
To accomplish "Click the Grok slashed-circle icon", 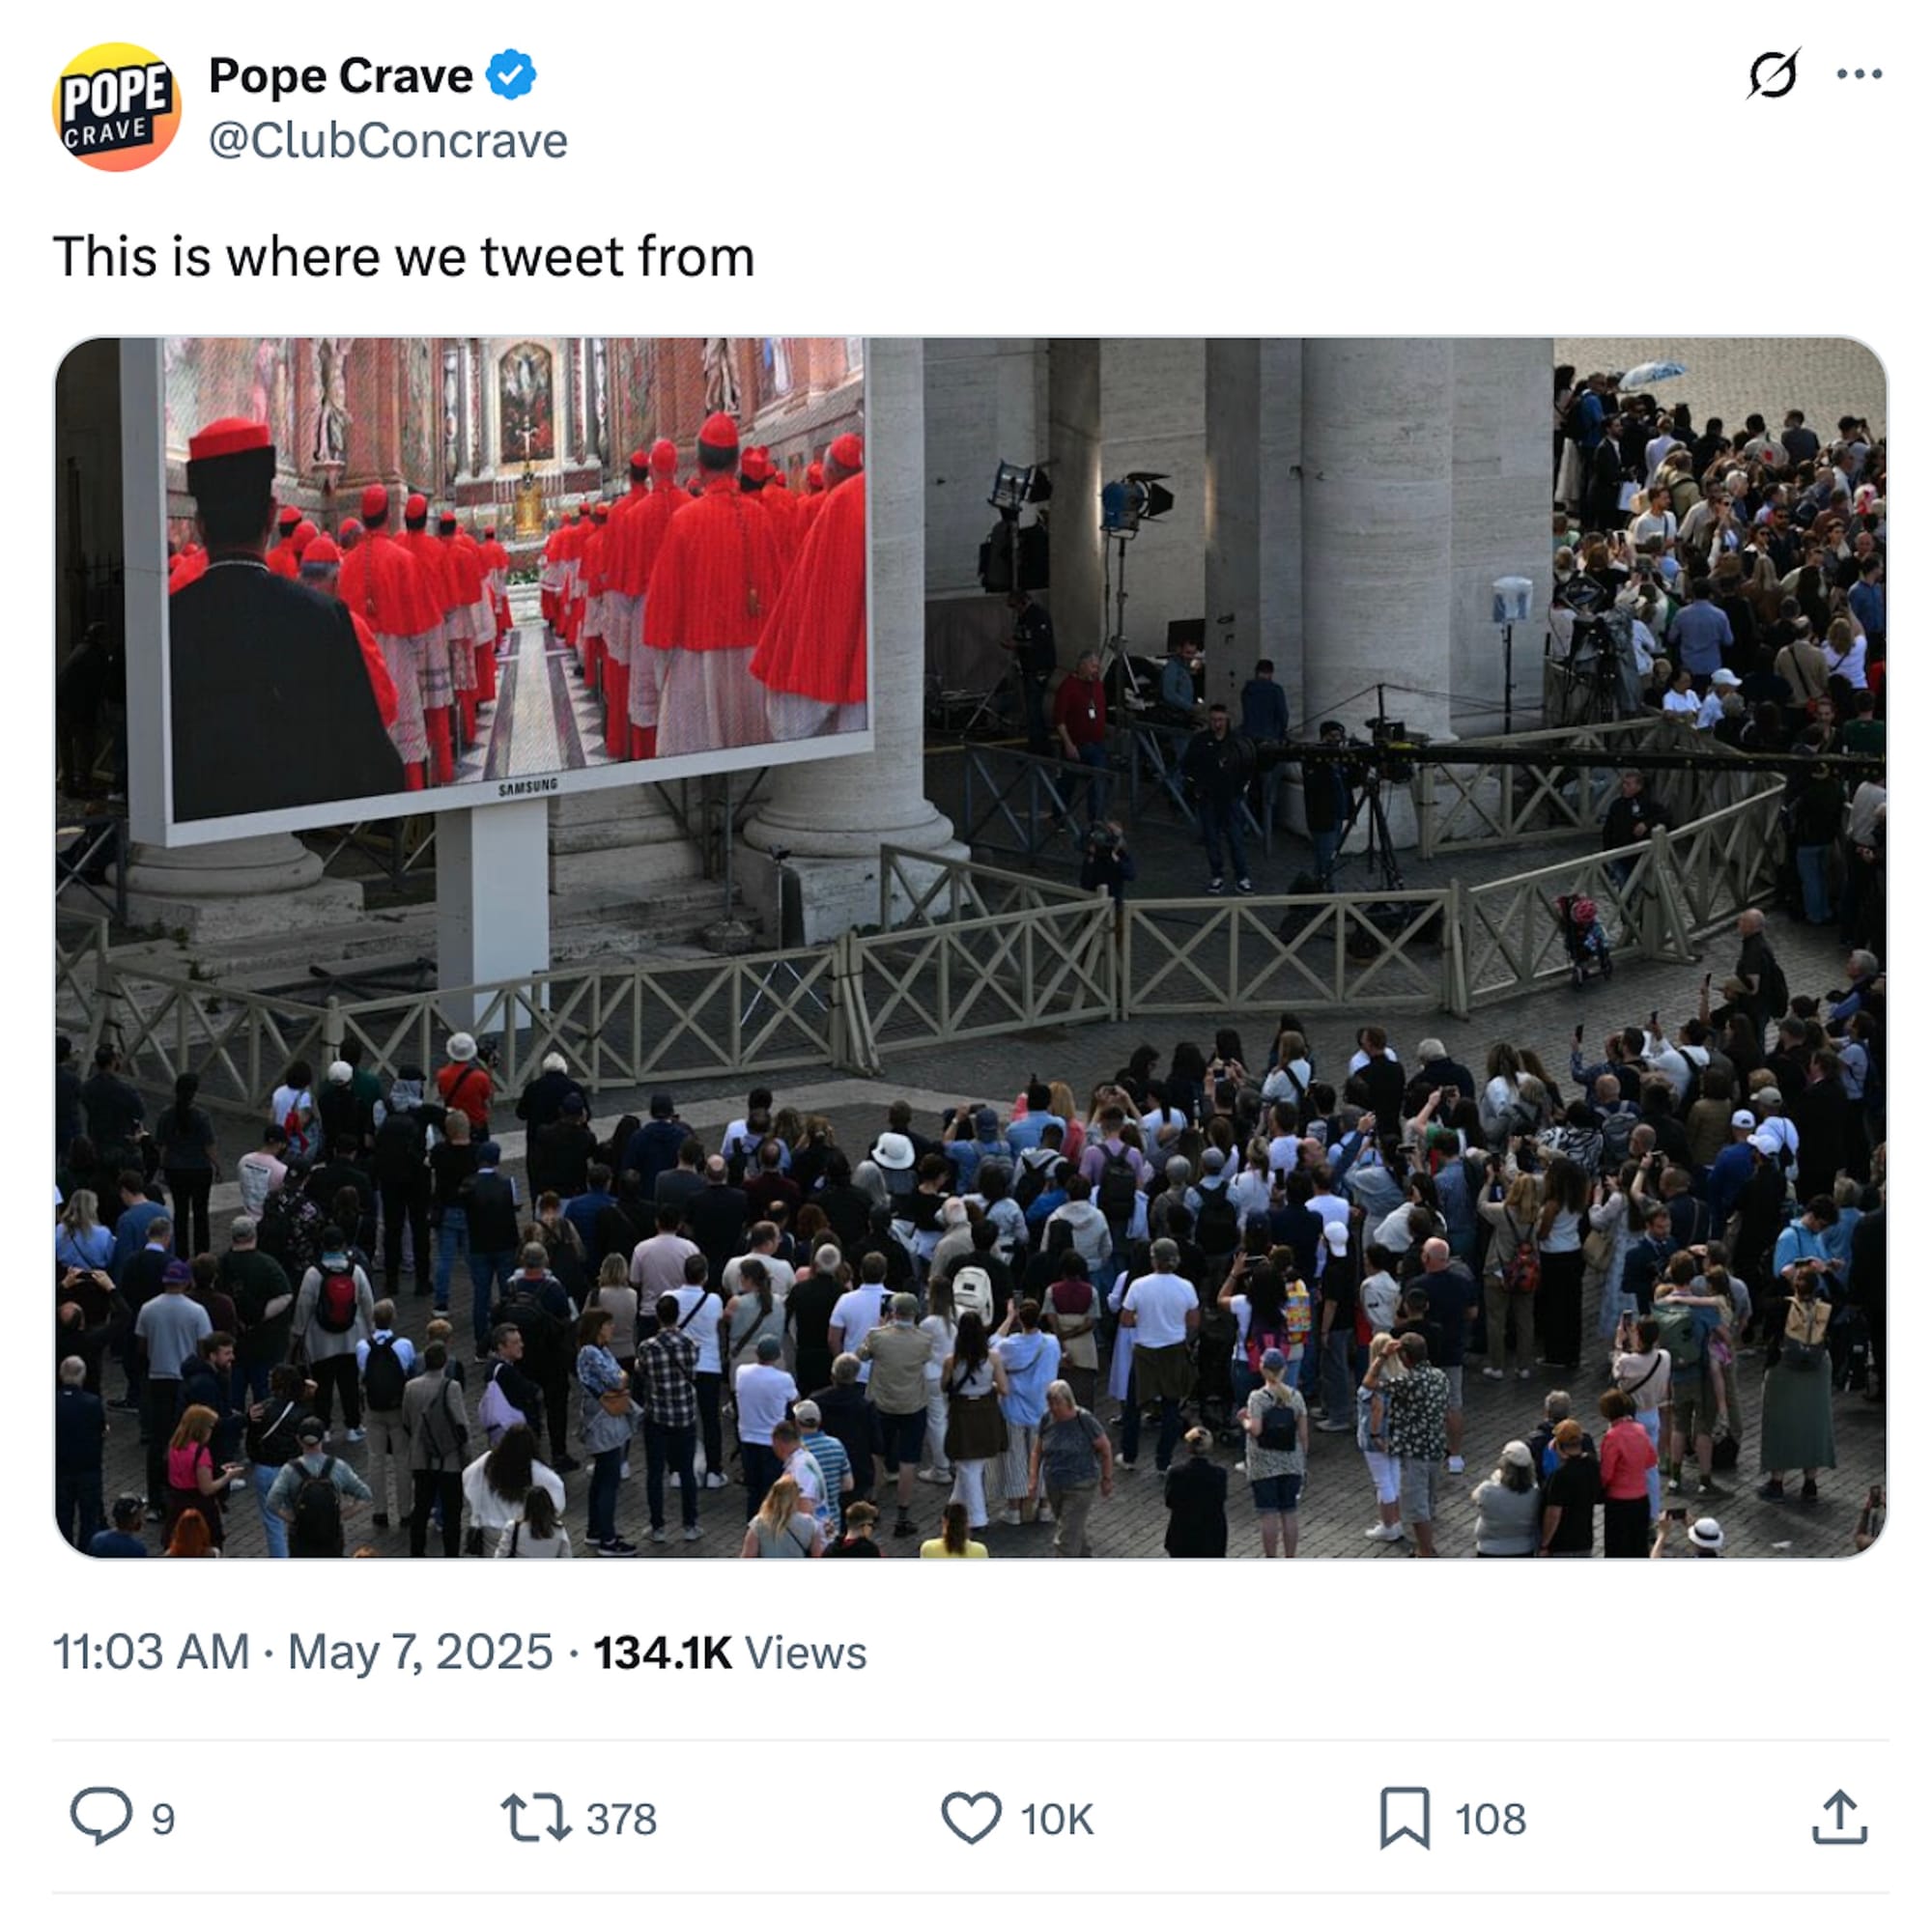I will click(x=1774, y=74).
